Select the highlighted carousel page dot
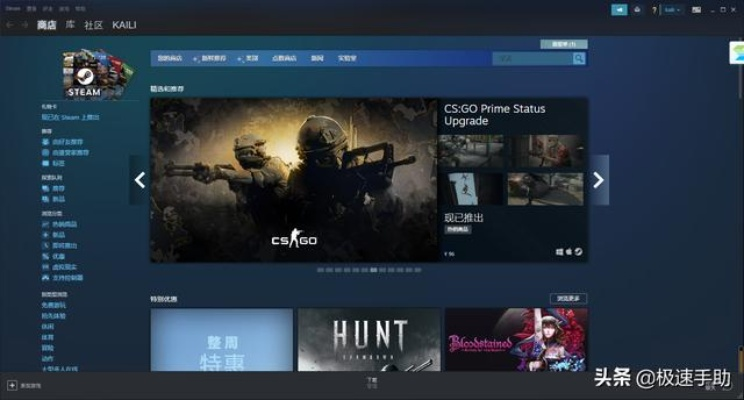The image size is (744, 400). (373, 270)
